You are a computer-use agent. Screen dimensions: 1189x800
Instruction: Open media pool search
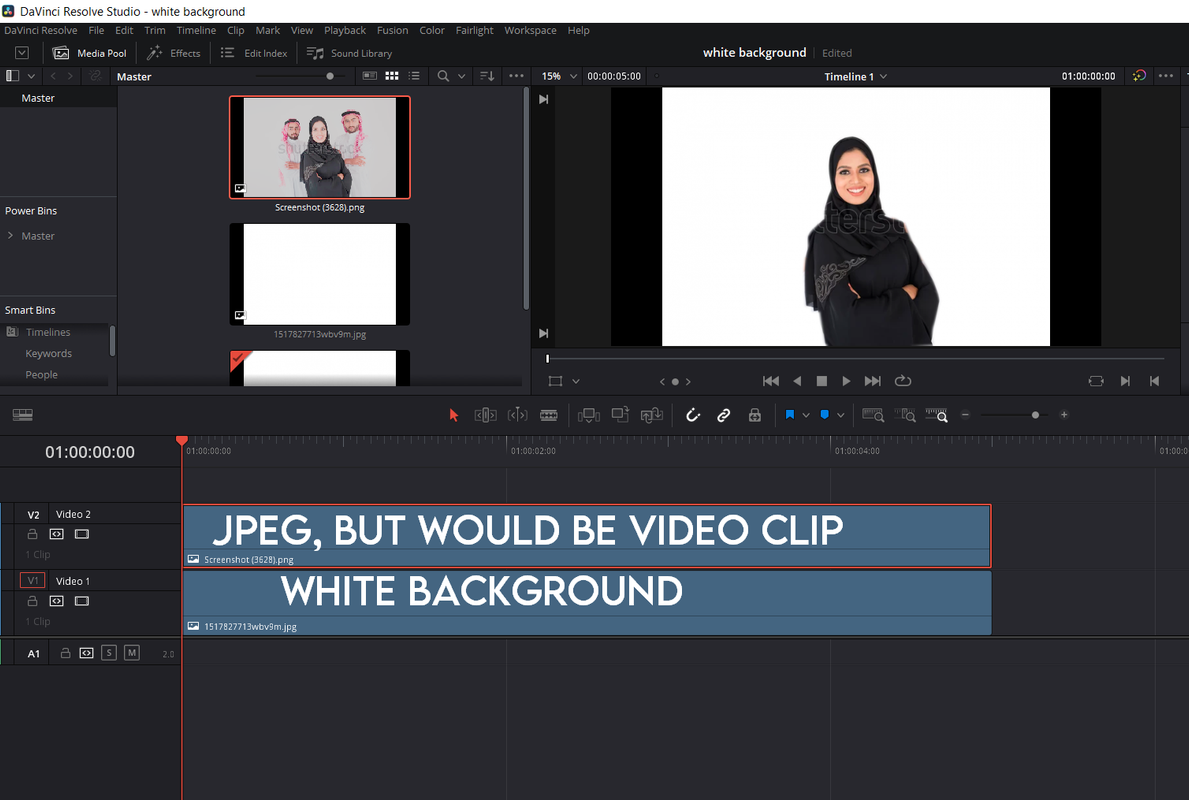pyautogui.click(x=443, y=76)
